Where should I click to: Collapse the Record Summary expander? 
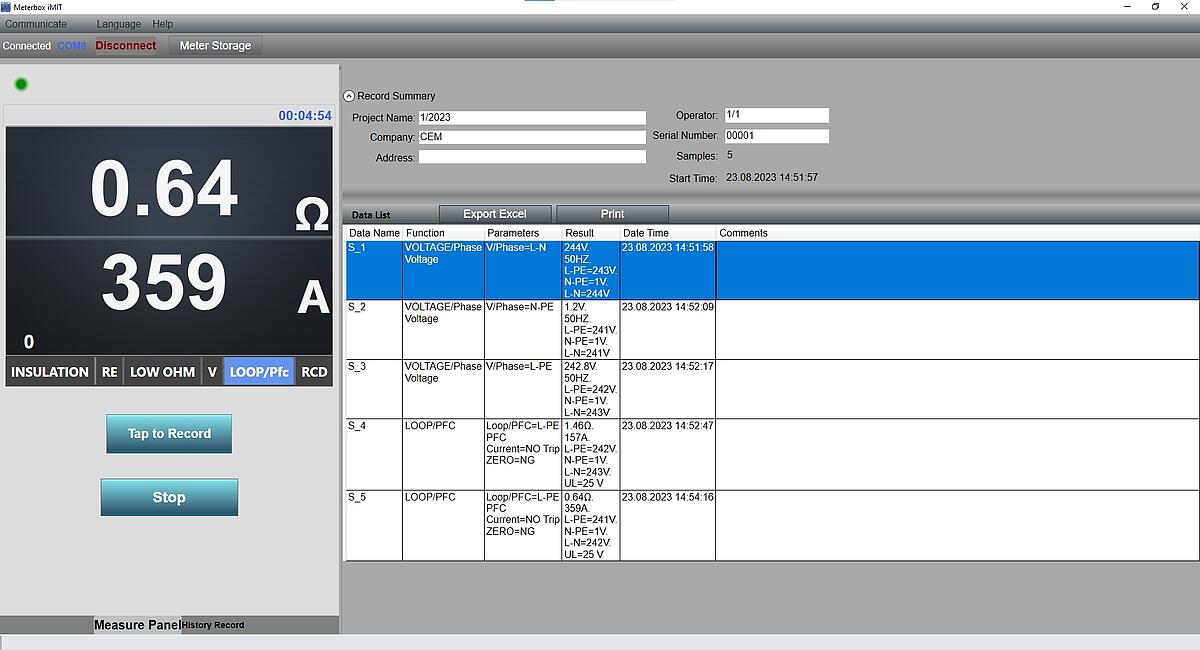click(x=349, y=96)
